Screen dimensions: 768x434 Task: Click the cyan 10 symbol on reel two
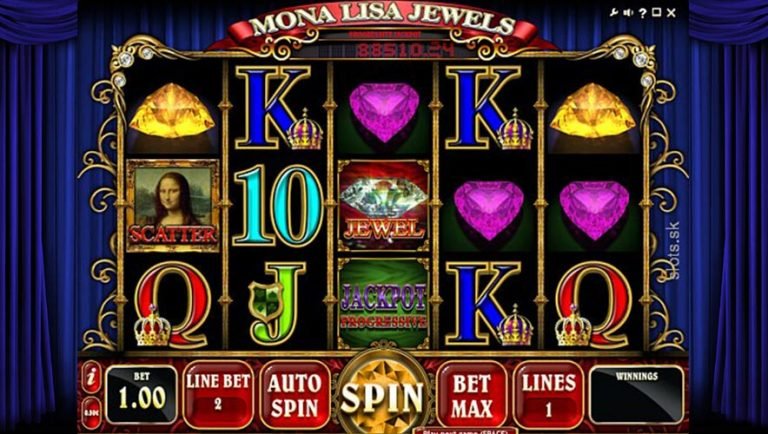click(x=278, y=205)
